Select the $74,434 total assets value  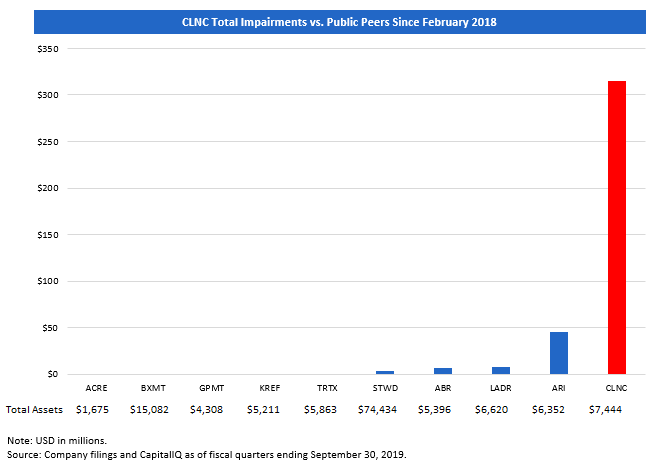click(x=385, y=410)
